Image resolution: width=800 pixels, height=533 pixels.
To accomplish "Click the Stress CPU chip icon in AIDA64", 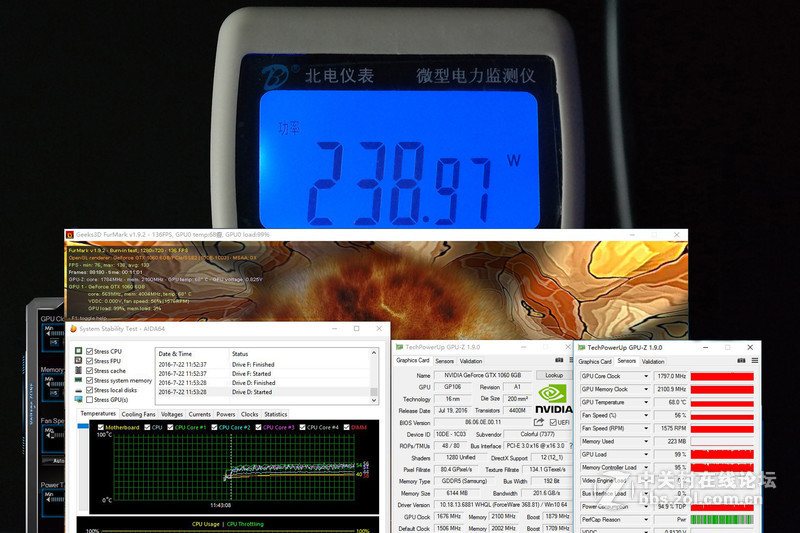I will point(79,351).
